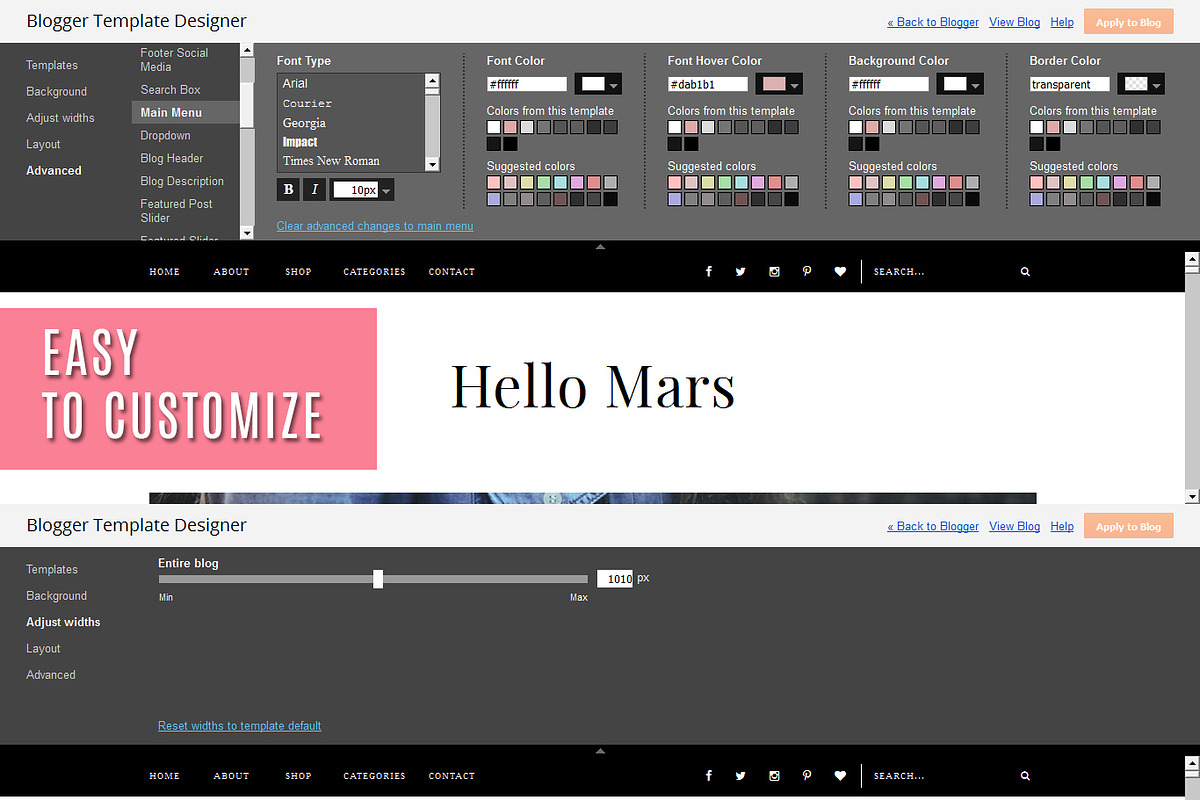Viewport: 1200px width, 800px height.
Task: Click the Facebook icon in the preview below the width slider
Action: tap(709, 775)
